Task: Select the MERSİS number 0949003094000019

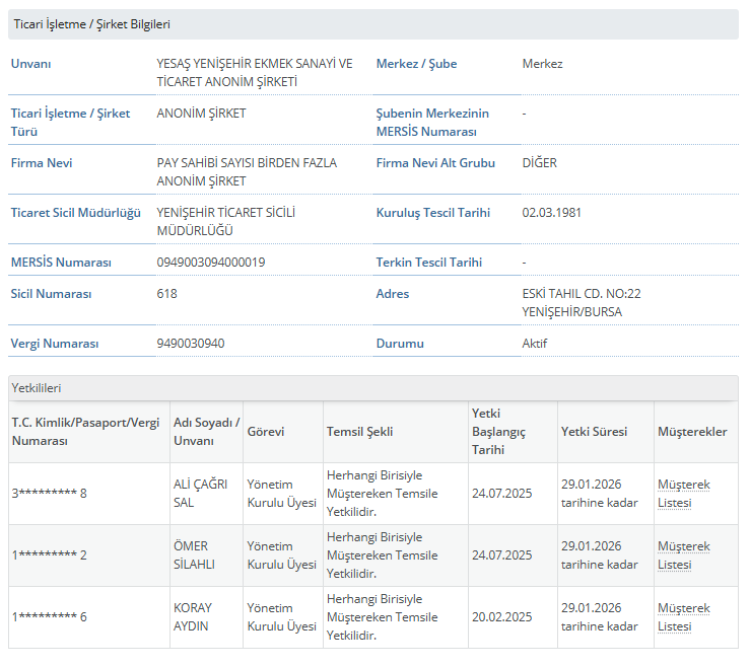Action: tap(211, 262)
